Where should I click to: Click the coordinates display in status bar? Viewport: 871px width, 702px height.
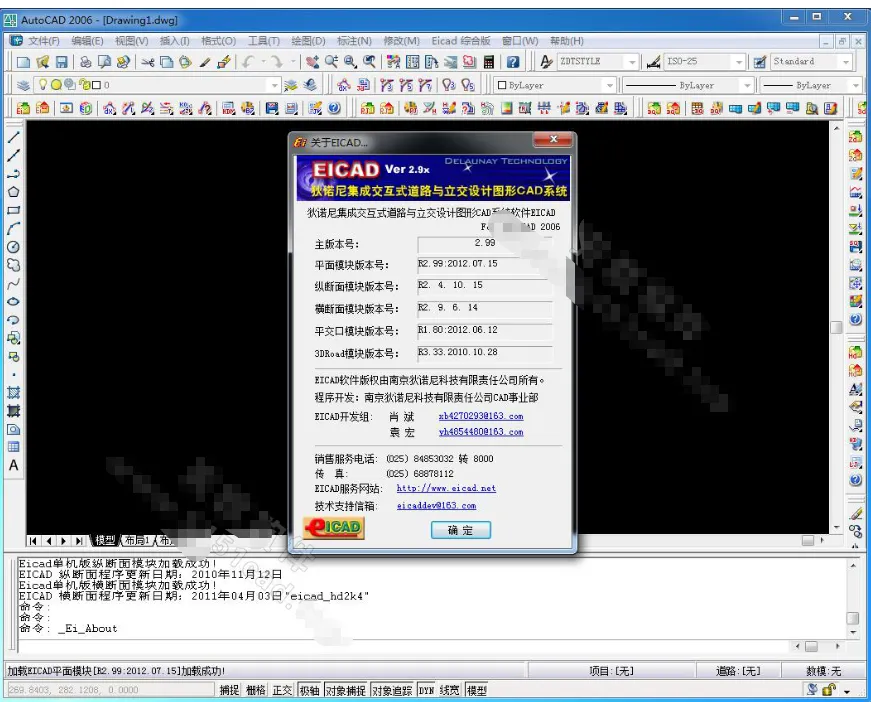111,690
